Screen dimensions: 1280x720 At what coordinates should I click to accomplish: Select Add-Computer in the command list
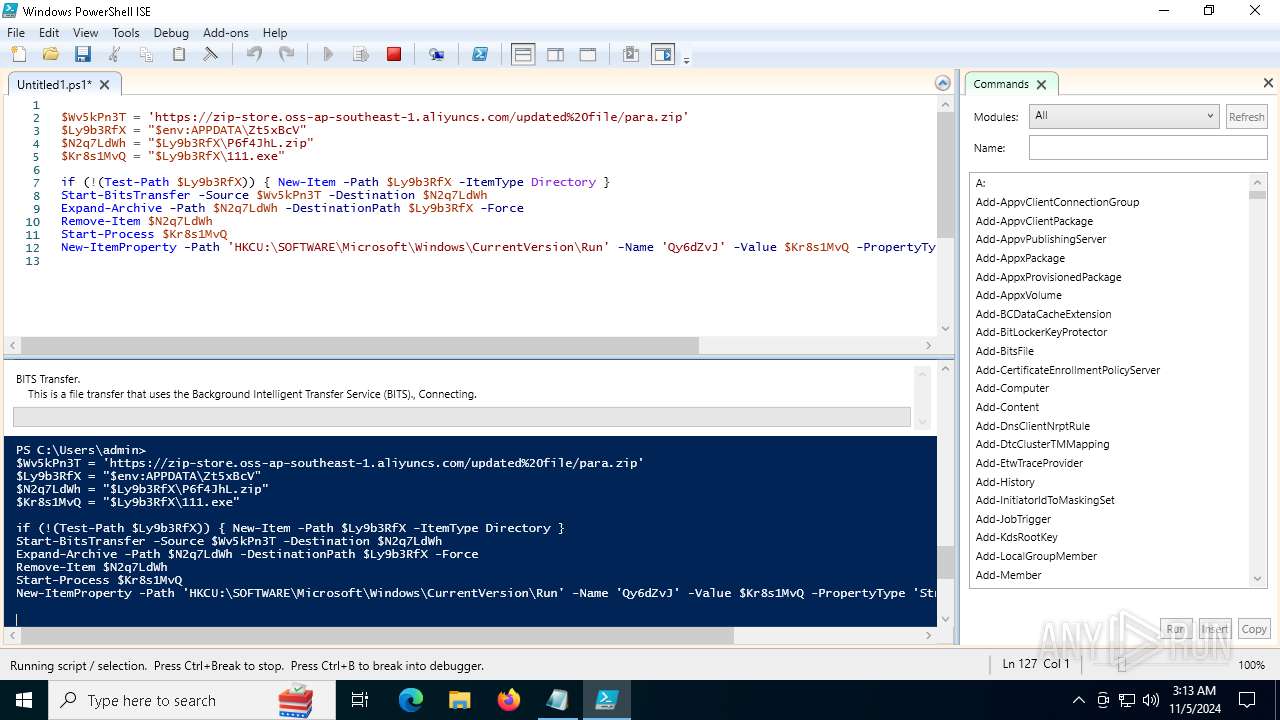click(1012, 388)
